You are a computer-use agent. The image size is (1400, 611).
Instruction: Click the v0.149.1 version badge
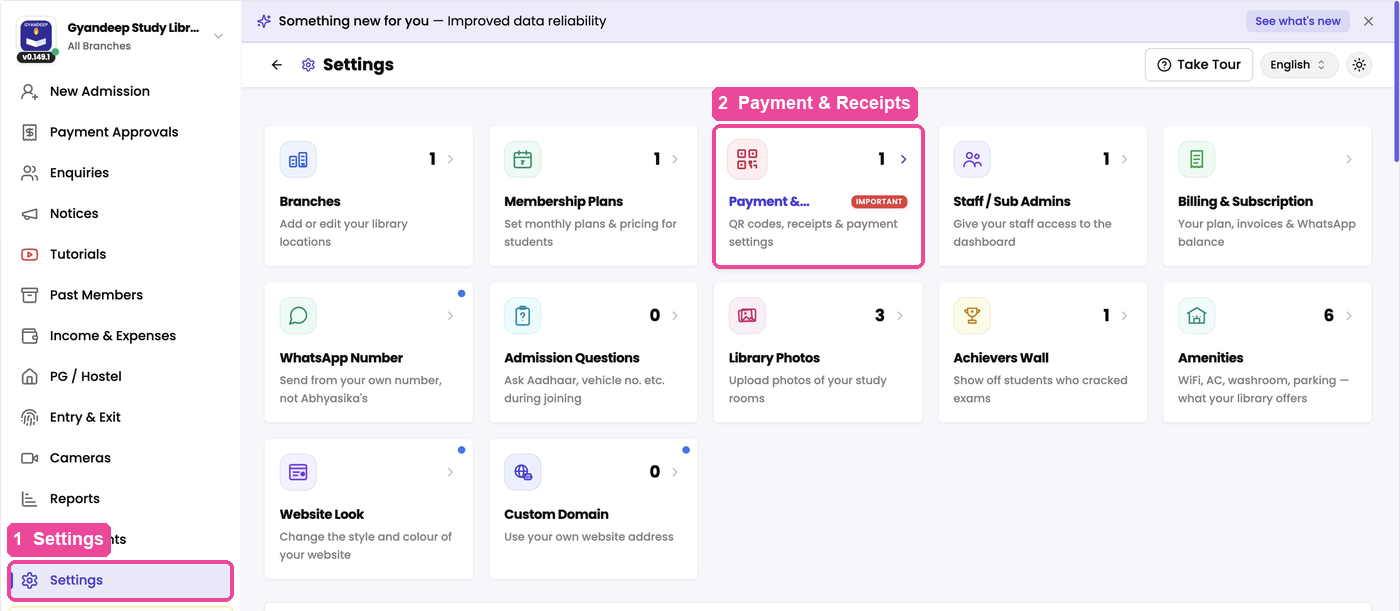click(37, 57)
